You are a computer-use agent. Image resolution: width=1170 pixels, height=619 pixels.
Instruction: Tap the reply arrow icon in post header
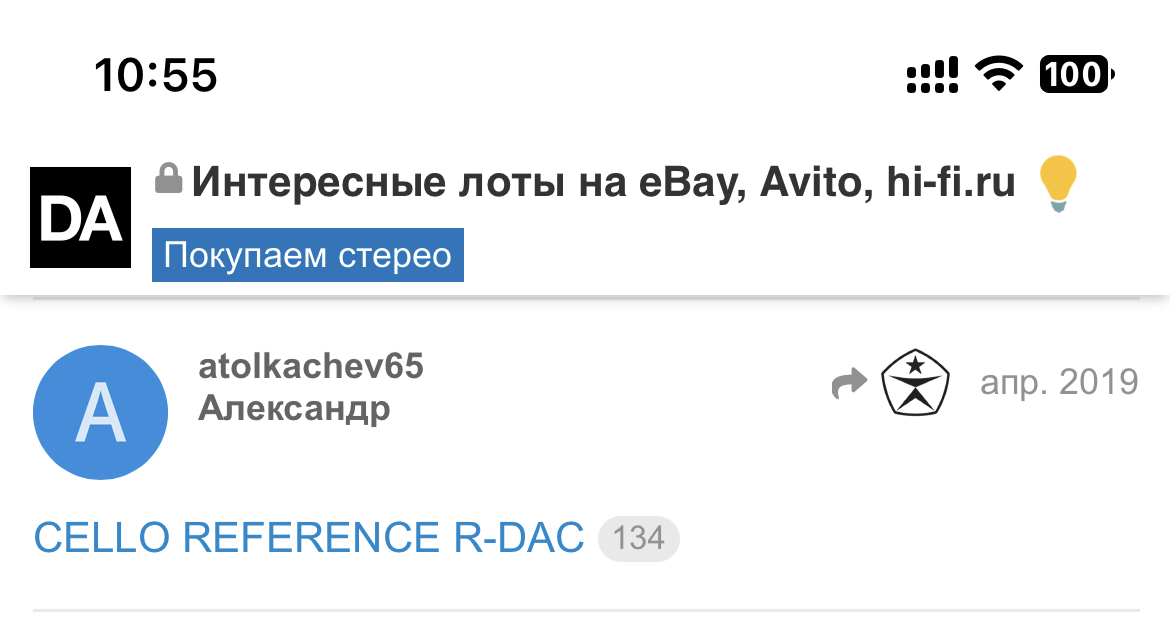848,384
